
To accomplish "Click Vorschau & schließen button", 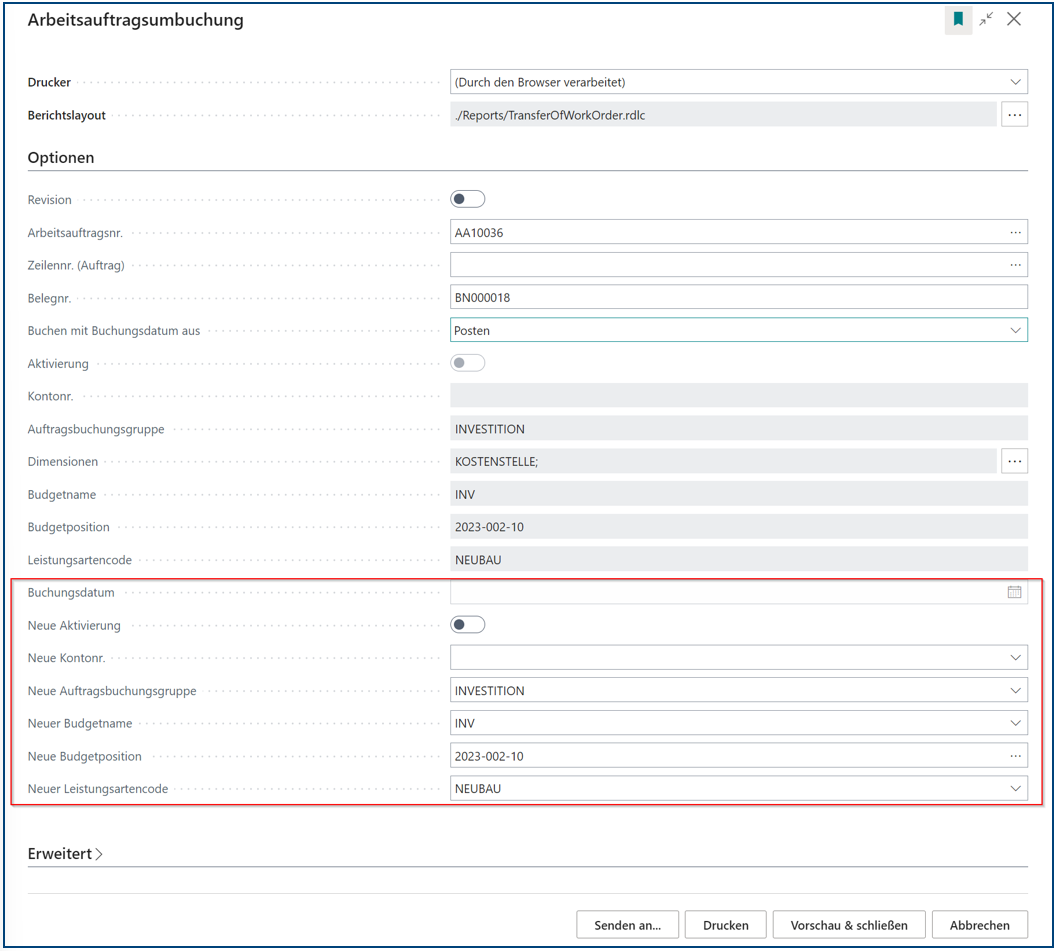I will point(849,925).
